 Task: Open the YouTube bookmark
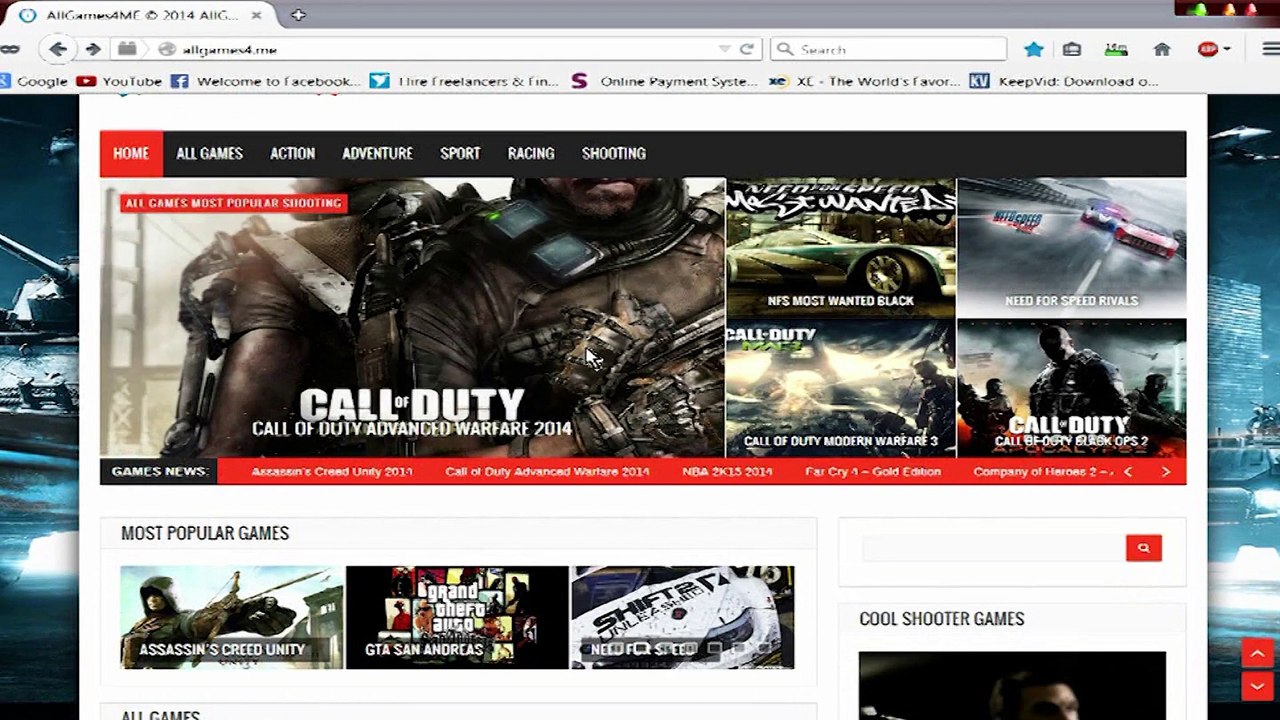(x=119, y=81)
